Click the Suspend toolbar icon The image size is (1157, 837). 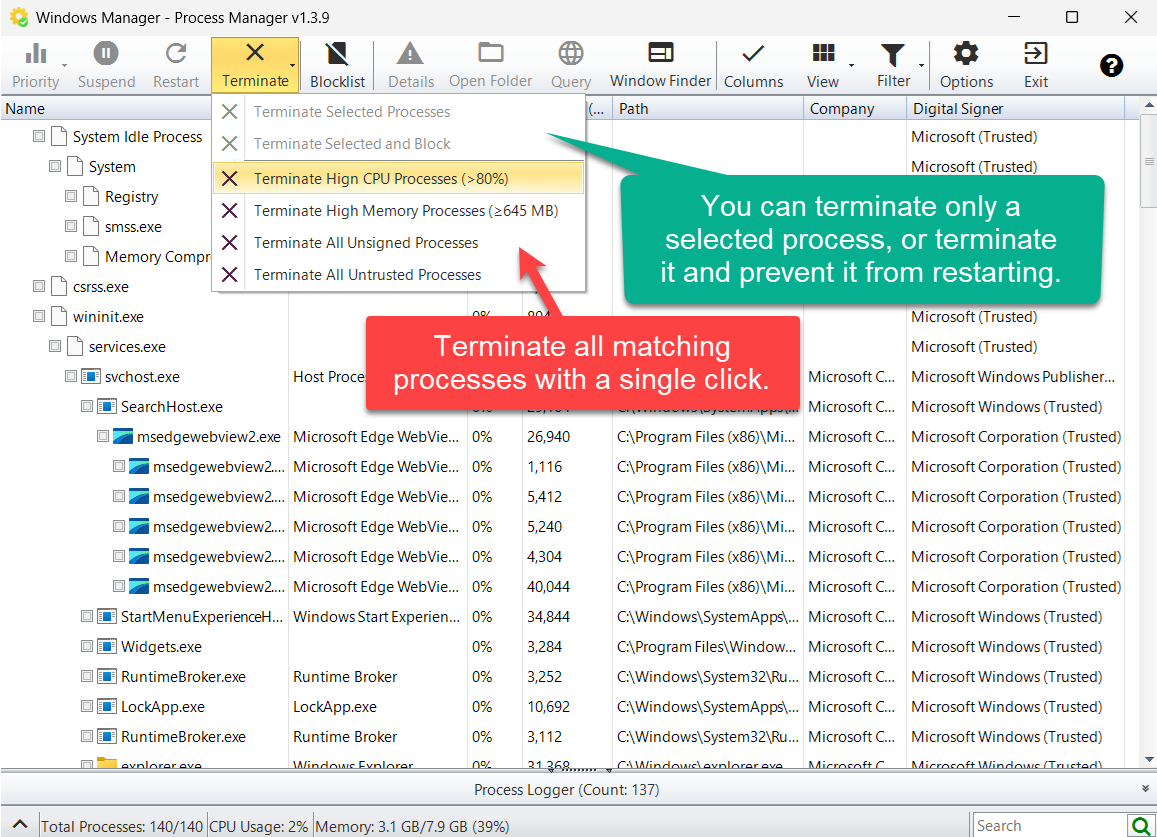coord(106,53)
